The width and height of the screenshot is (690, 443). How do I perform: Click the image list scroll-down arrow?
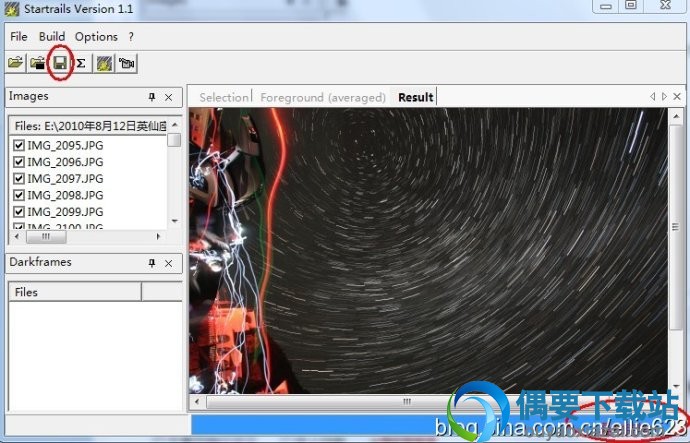tap(175, 220)
